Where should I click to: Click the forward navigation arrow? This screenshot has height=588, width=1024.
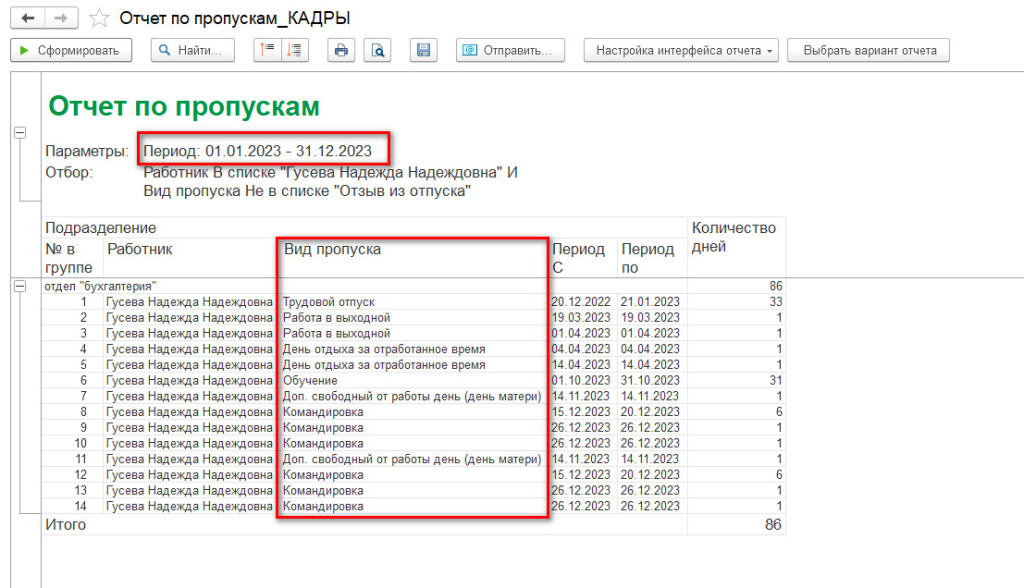(61, 19)
